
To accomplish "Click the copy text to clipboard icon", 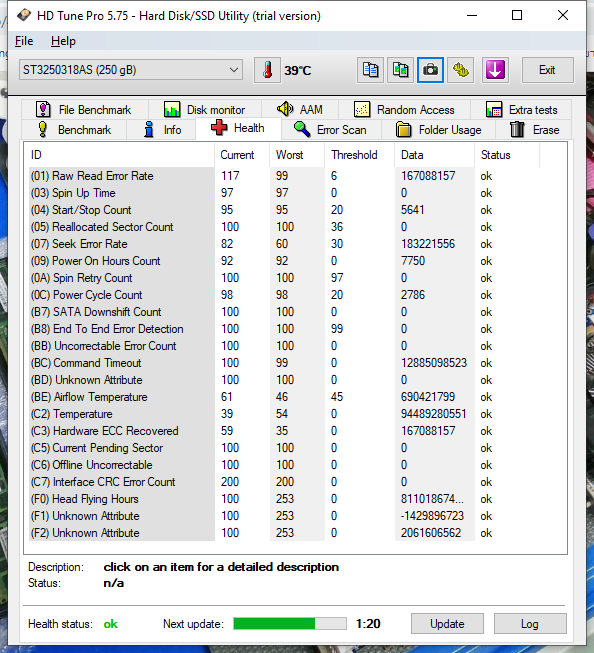I will (x=370, y=70).
